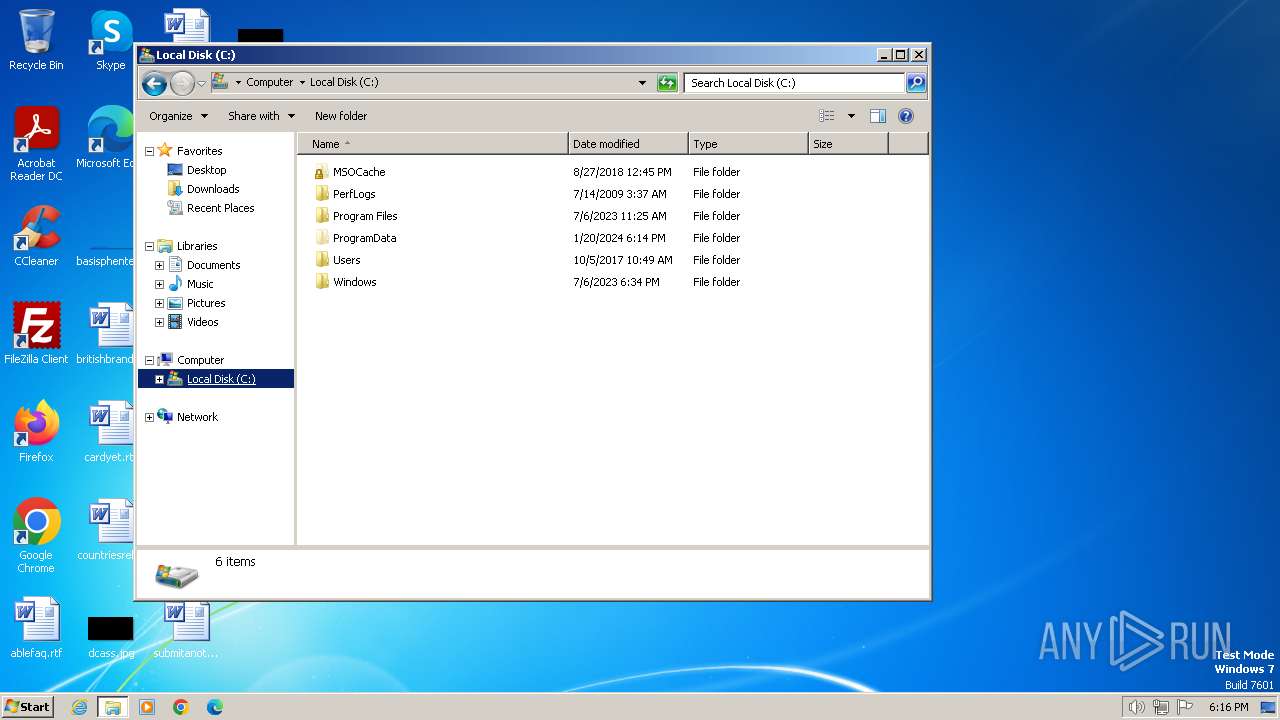Click the greyed Forward arrow button
Screen dimensions: 1280x720
coord(182,83)
